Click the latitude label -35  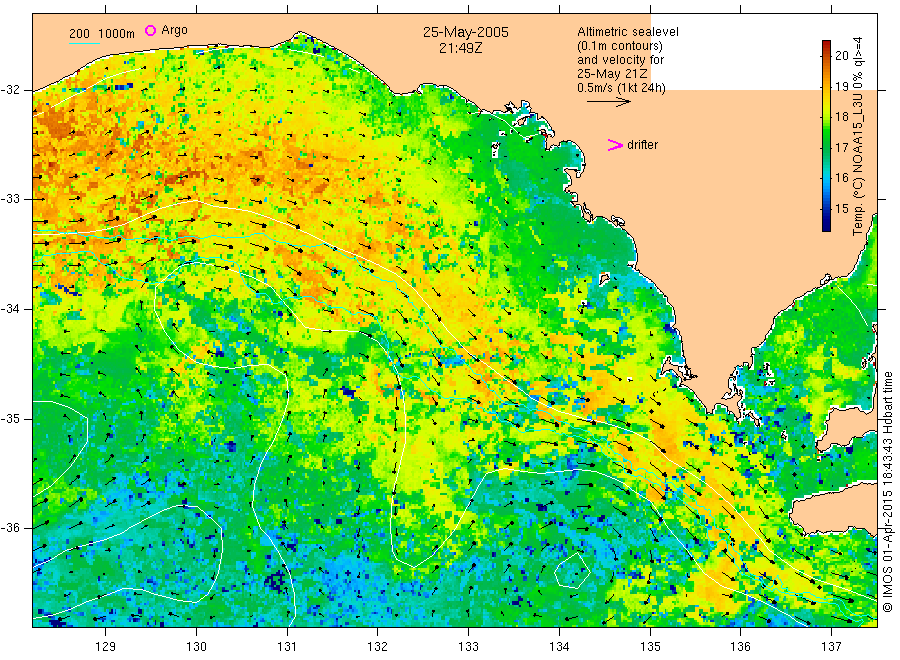[10, 418]
